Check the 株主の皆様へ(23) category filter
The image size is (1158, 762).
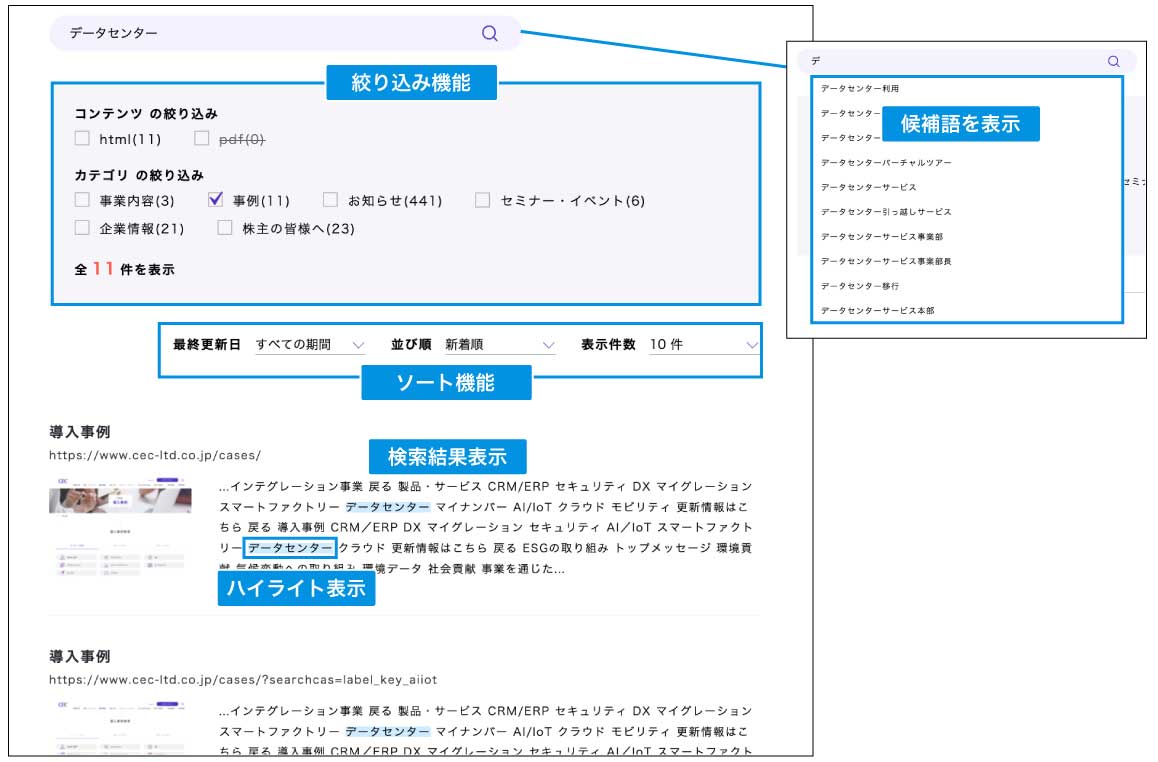click(225, 227)
